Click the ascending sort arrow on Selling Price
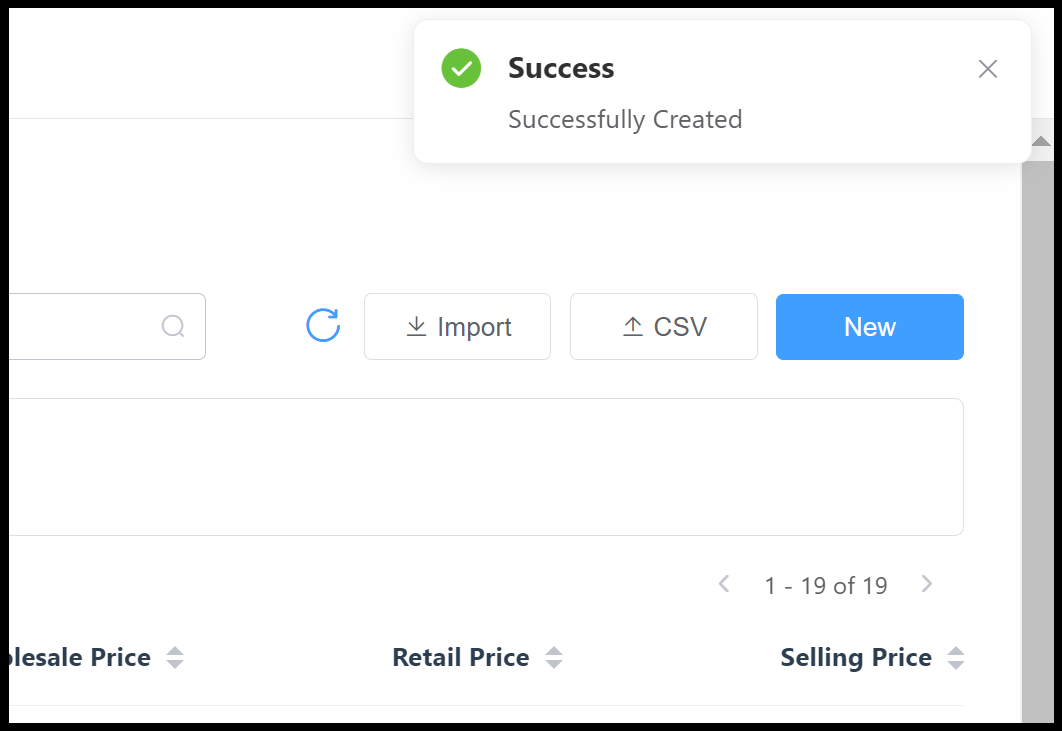Screen dimensions: 1062x731 tap(957, 652)
